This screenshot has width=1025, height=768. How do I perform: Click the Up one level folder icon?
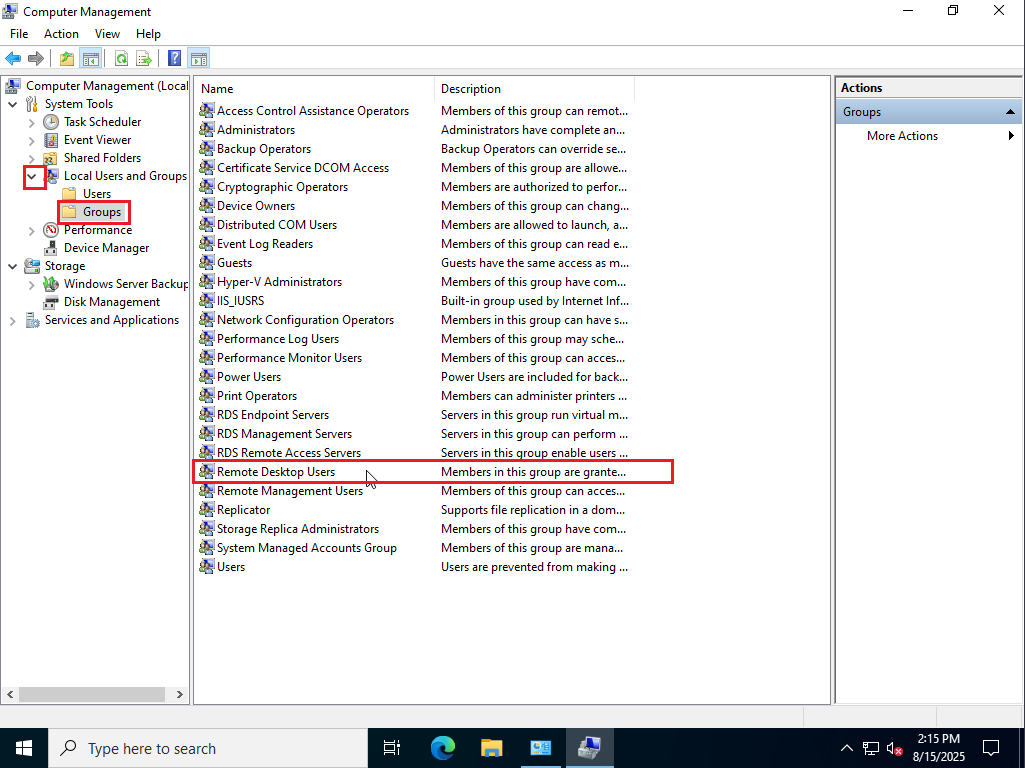click(67, 59)
